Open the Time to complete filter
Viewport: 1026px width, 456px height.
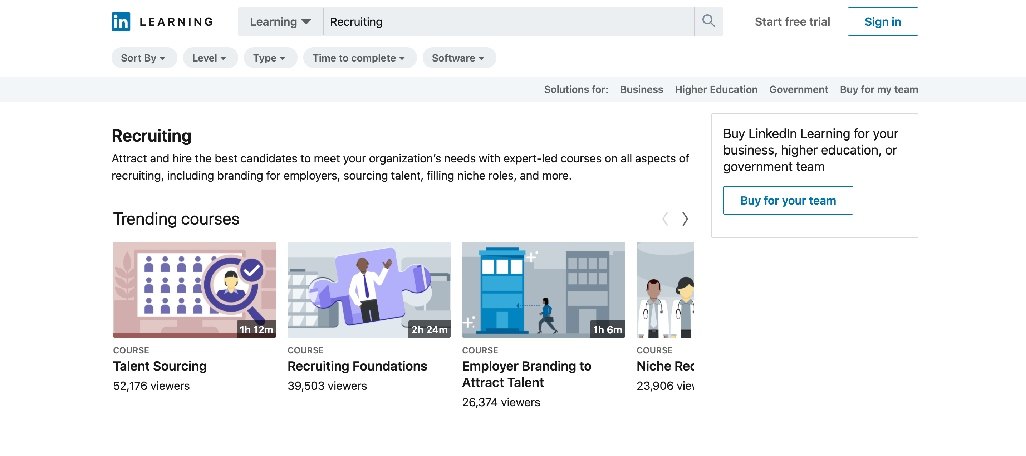359,58
